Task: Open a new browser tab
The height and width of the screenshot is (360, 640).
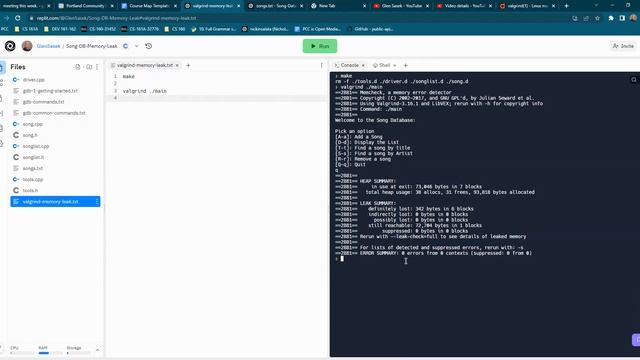Action: click(x=566, y=6)
